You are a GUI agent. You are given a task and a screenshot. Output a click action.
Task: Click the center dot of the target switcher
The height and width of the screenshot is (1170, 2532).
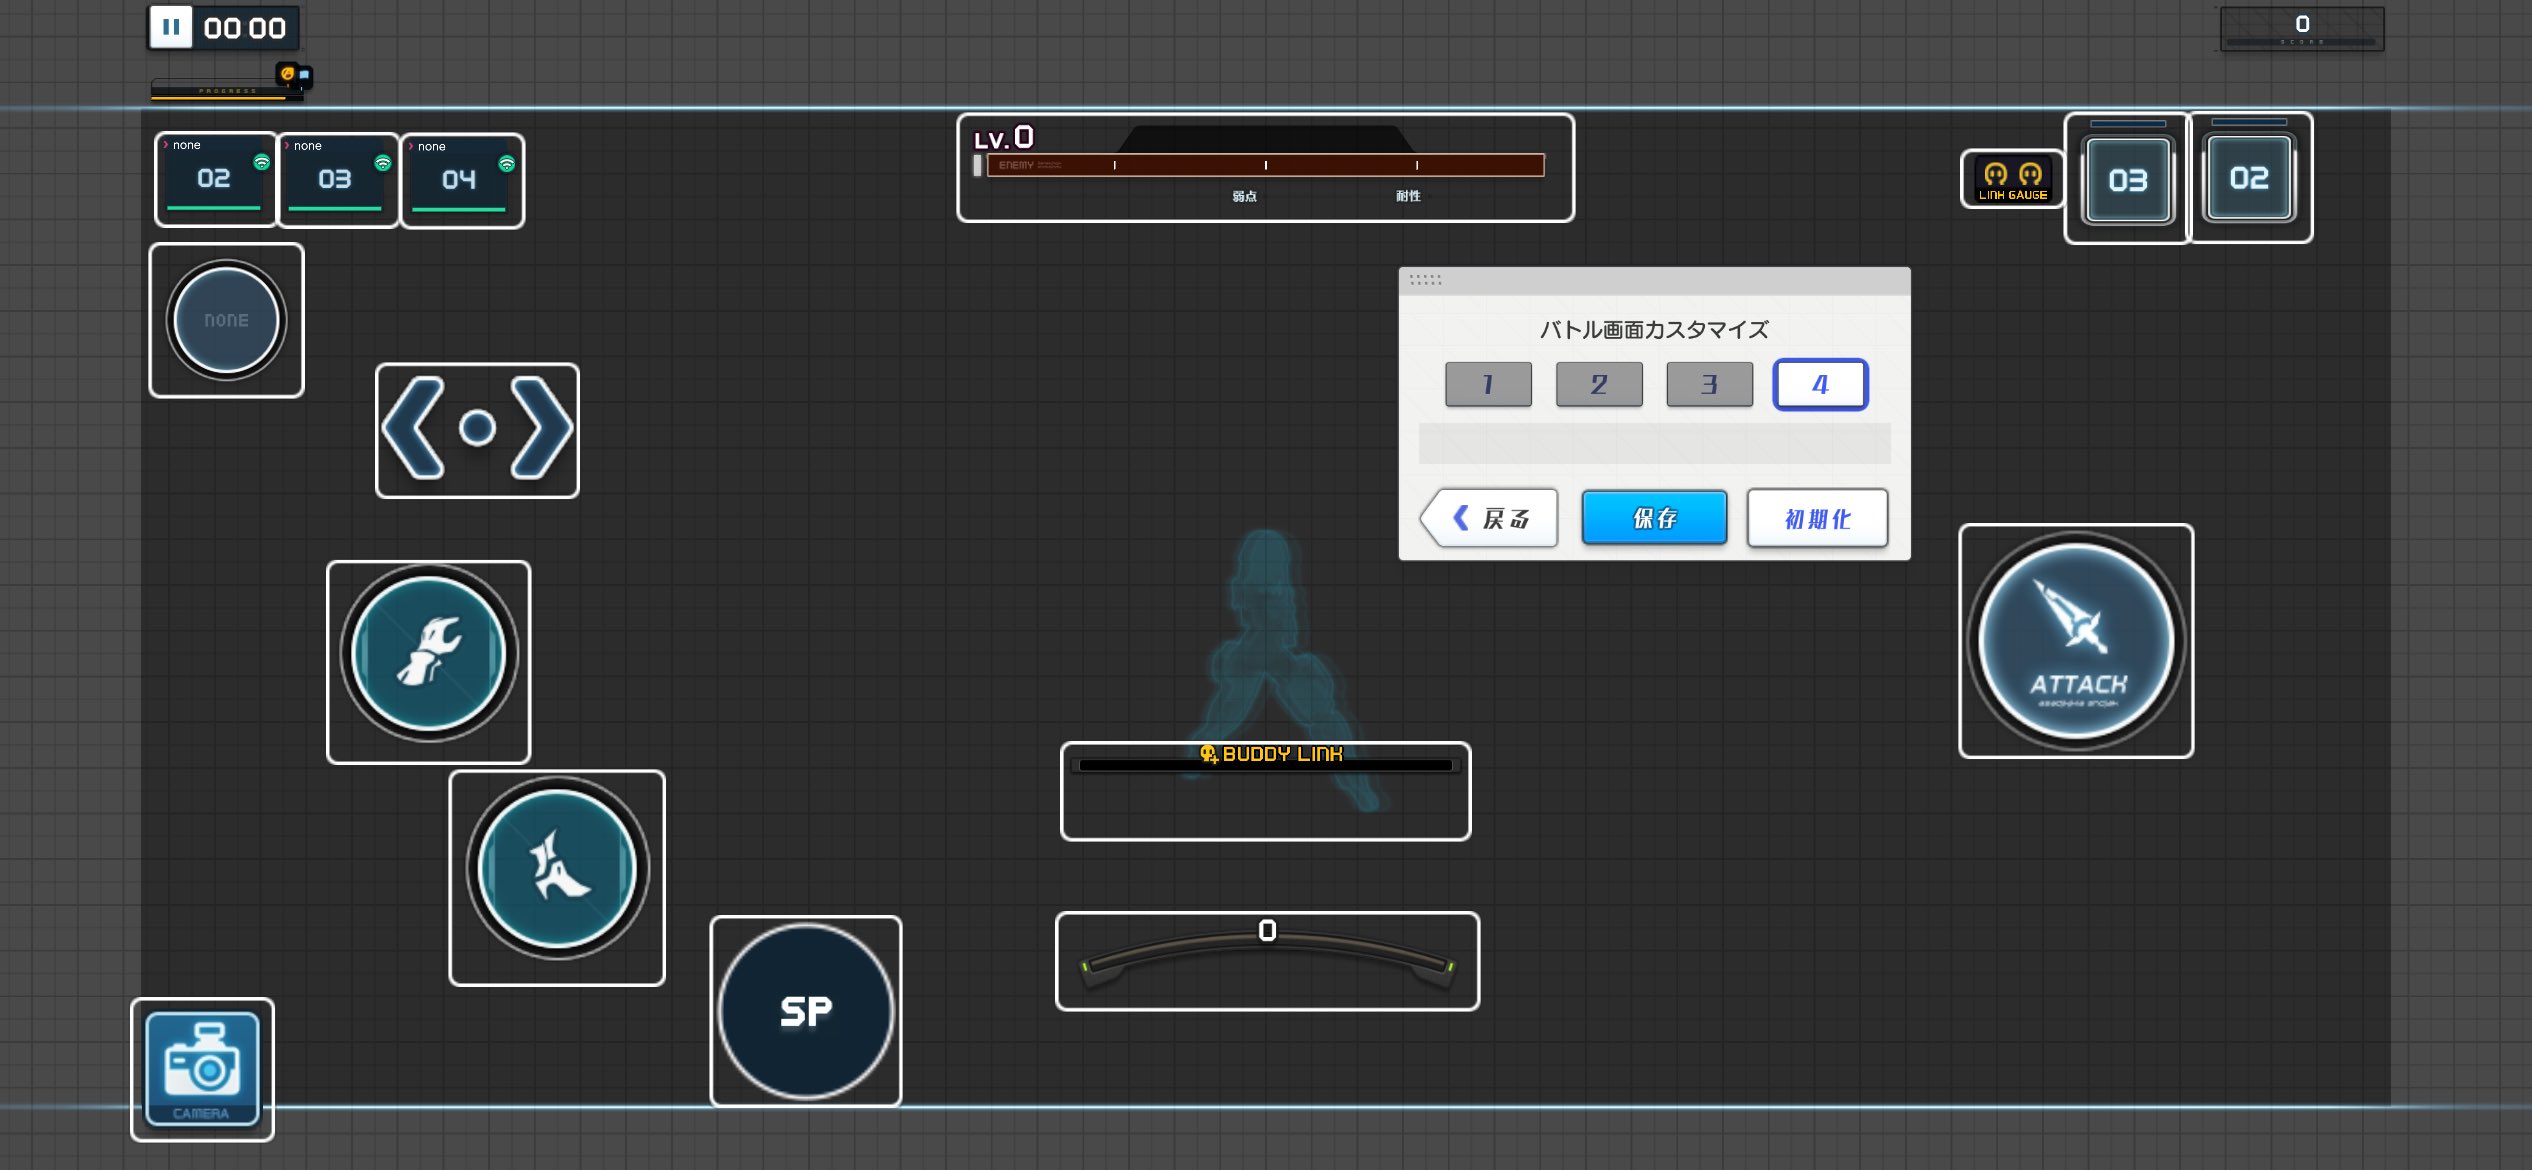pyautogui.click(x=477, y=428)
